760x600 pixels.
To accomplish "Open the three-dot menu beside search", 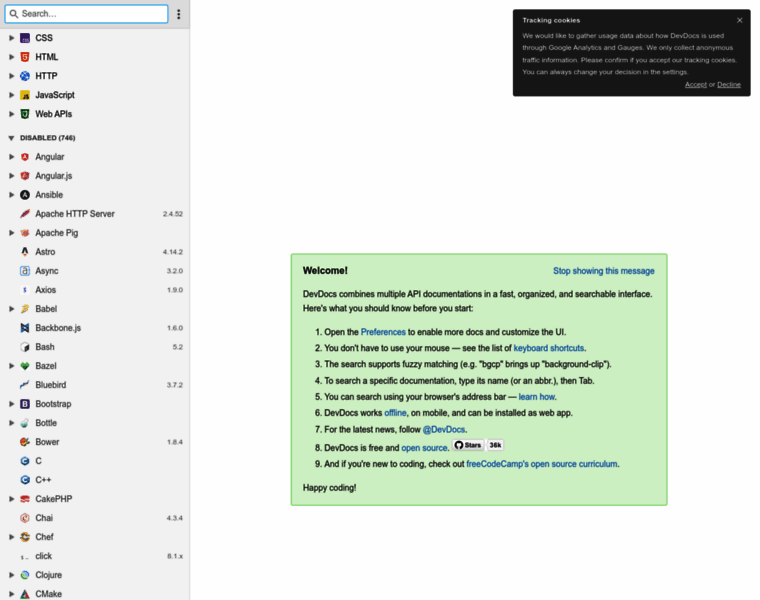I will pos(179,14).
